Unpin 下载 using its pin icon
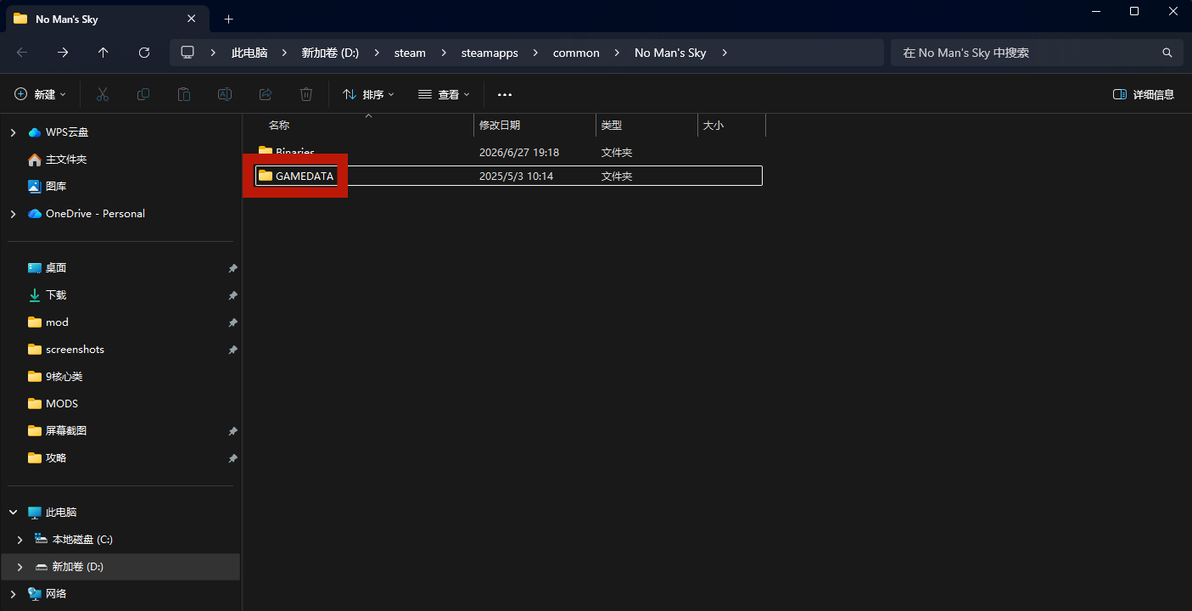Screen dimensions: 1192x611 click(x=233, y=295)
